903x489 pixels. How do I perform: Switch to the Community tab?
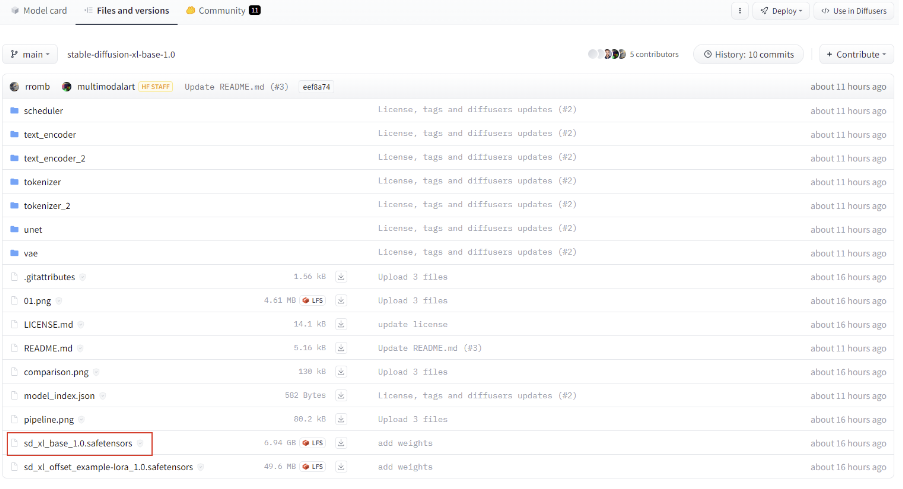point(222,11)
